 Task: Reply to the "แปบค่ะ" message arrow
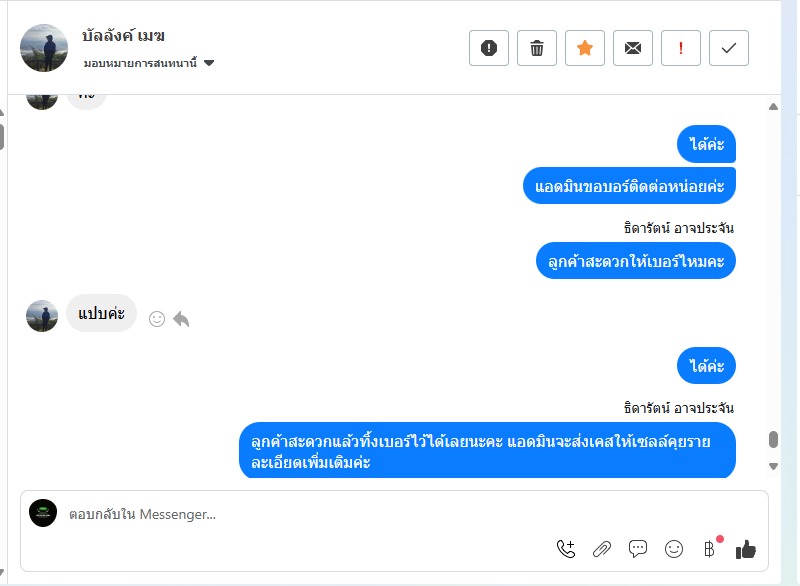coord(181,319)
